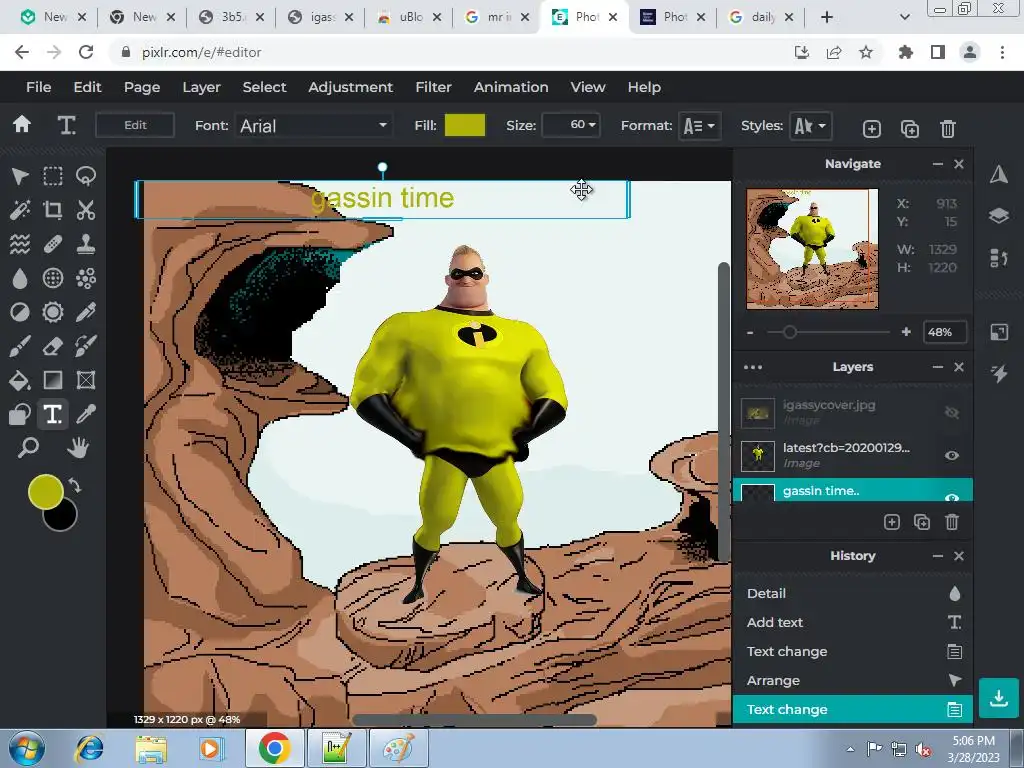
Task: Select the Cutout scissors tool
Action: pos(86,210)
